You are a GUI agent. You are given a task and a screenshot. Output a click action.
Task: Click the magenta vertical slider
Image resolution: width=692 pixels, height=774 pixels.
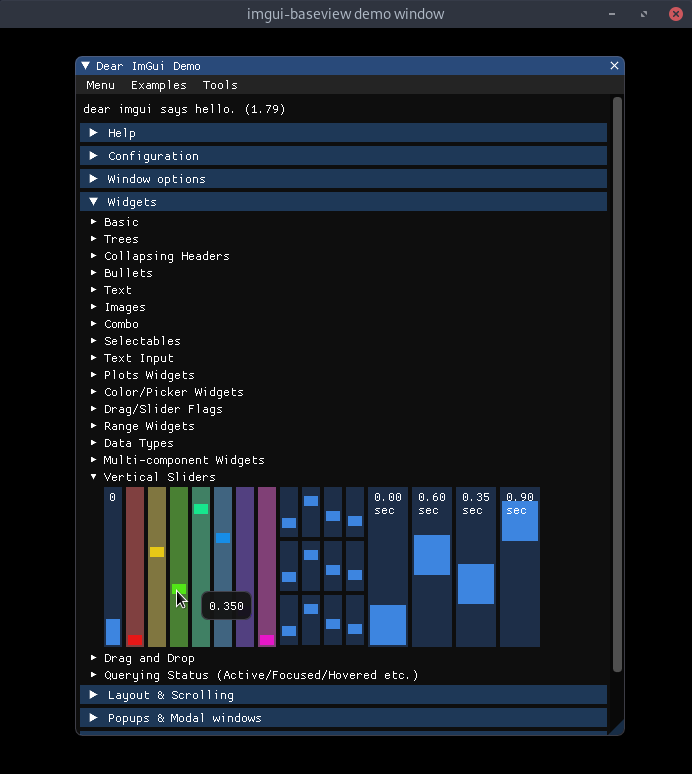point(267,567)
